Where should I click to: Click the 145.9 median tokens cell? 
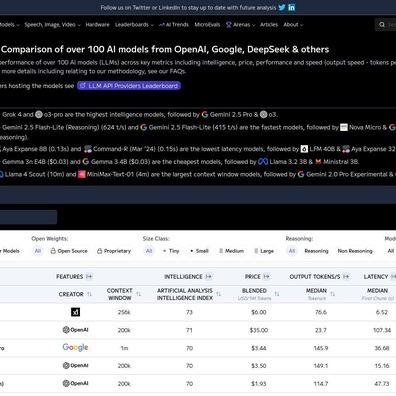[x=321, y=348]
